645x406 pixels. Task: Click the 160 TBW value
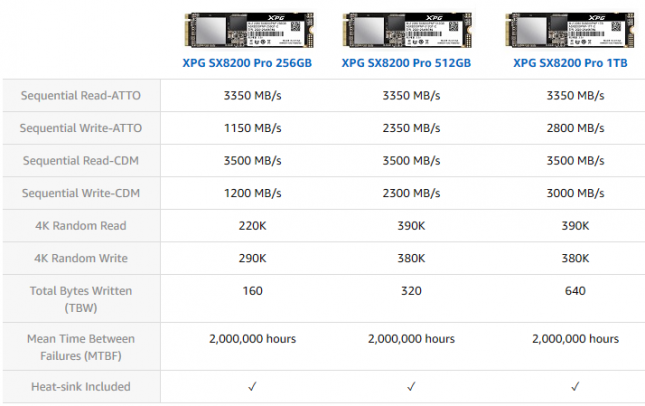[x=253, y=291]
